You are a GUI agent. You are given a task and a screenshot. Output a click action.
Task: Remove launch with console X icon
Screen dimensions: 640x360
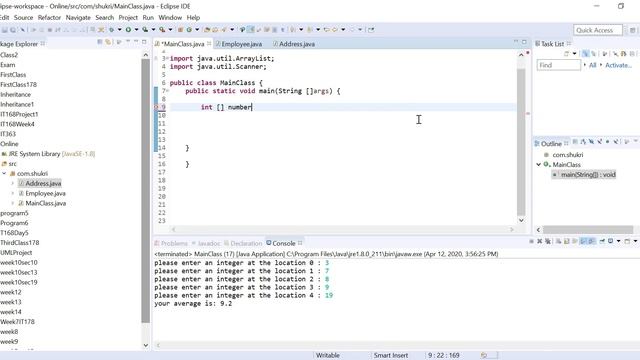coord(540,241)
